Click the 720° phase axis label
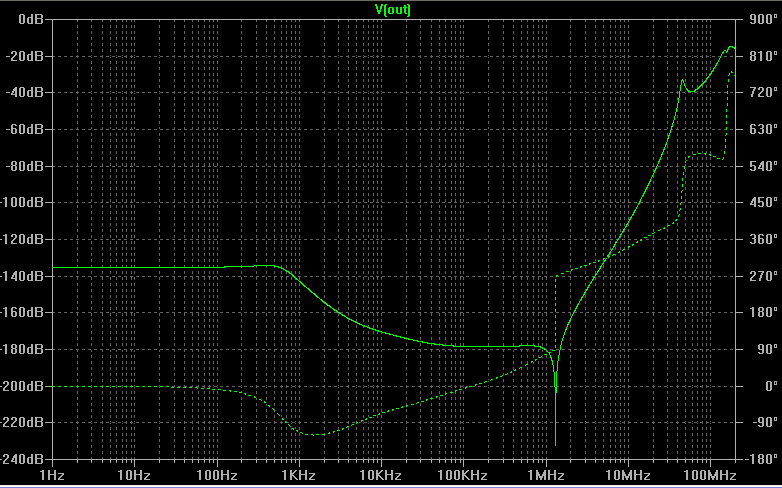This screenshot has height=488, width=782. (763, 92)
